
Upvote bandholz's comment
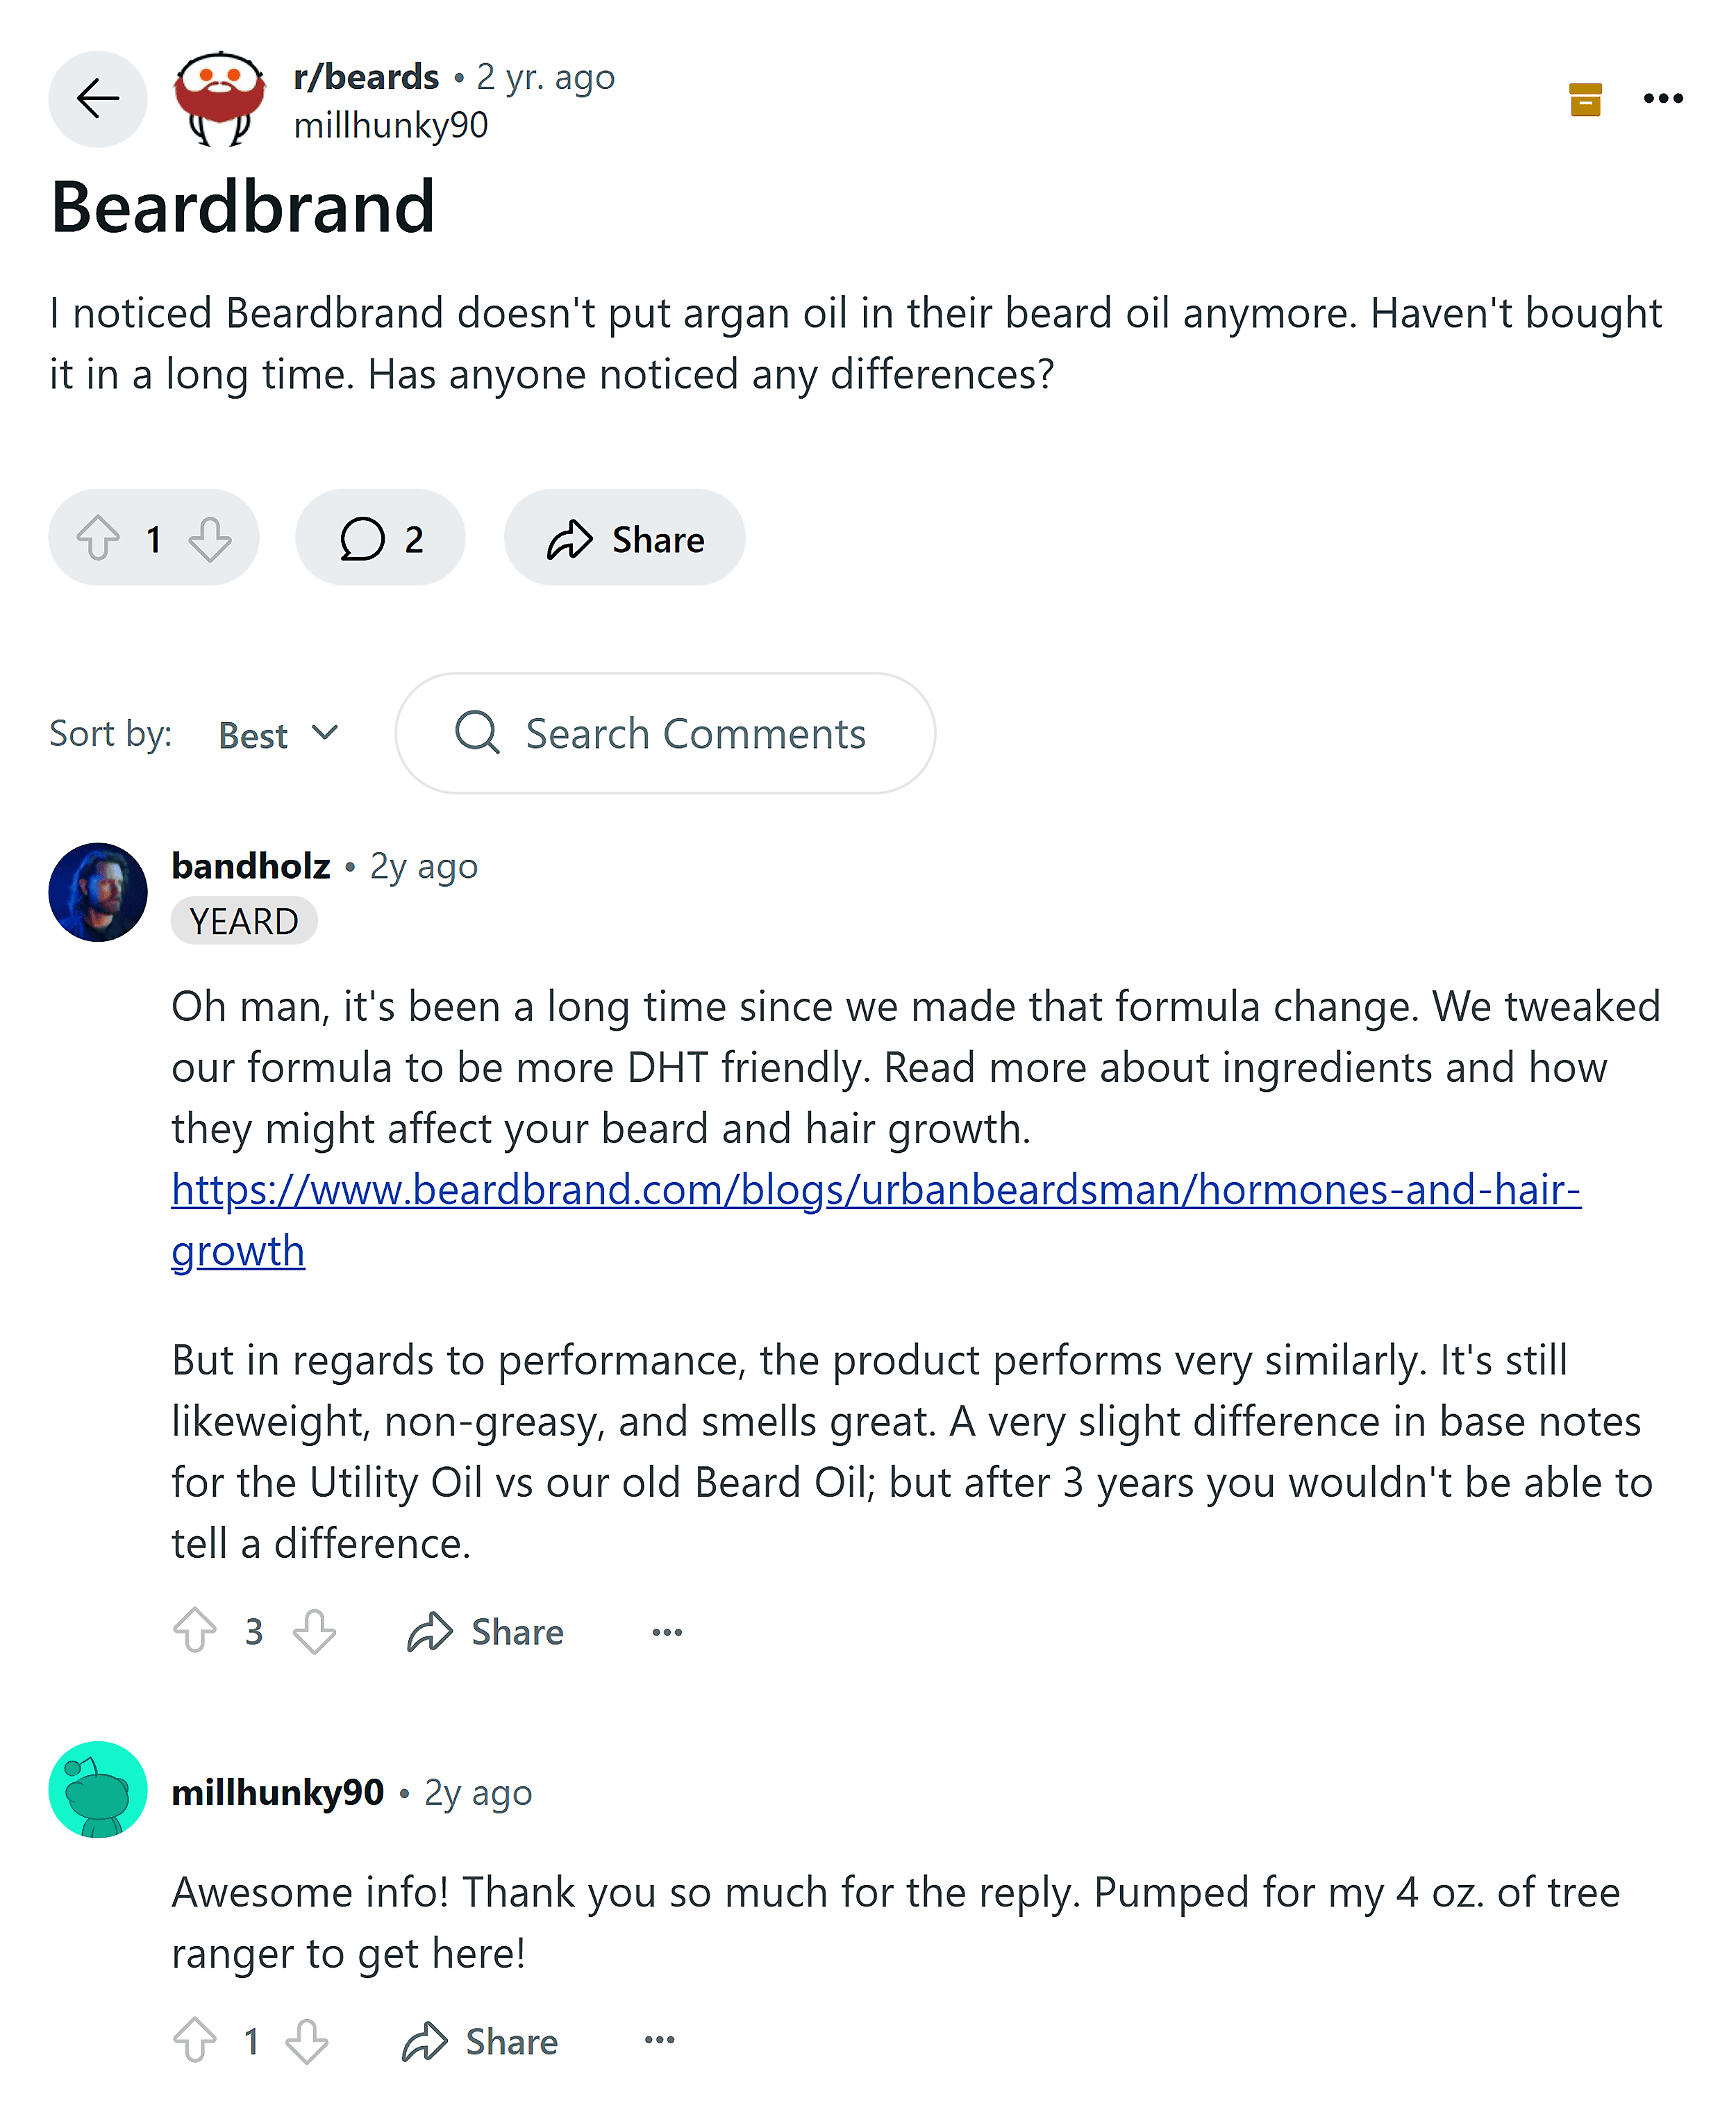coord(194,1632)
